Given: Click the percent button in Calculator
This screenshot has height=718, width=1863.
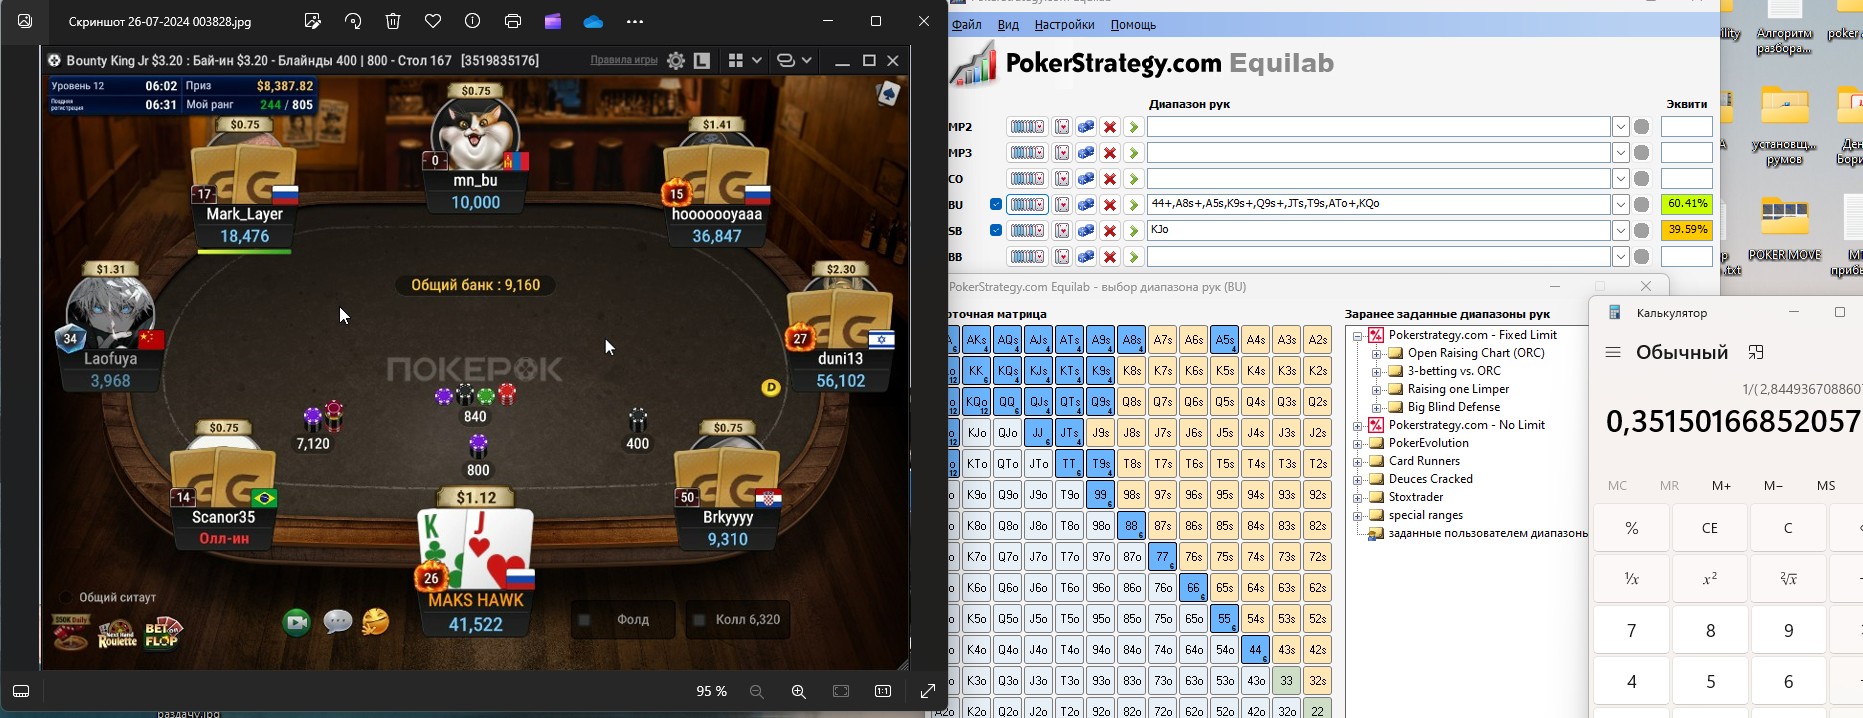Looking at the screenshot, I should [x=1632, y=528].
